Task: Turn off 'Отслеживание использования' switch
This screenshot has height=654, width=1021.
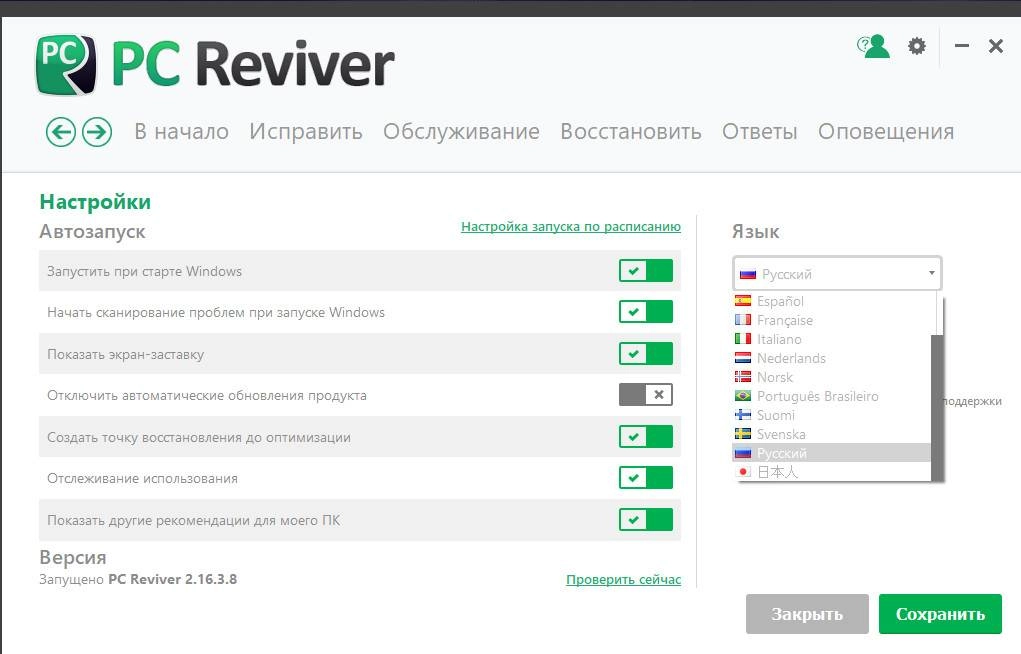Action: (x=646, y=477)
